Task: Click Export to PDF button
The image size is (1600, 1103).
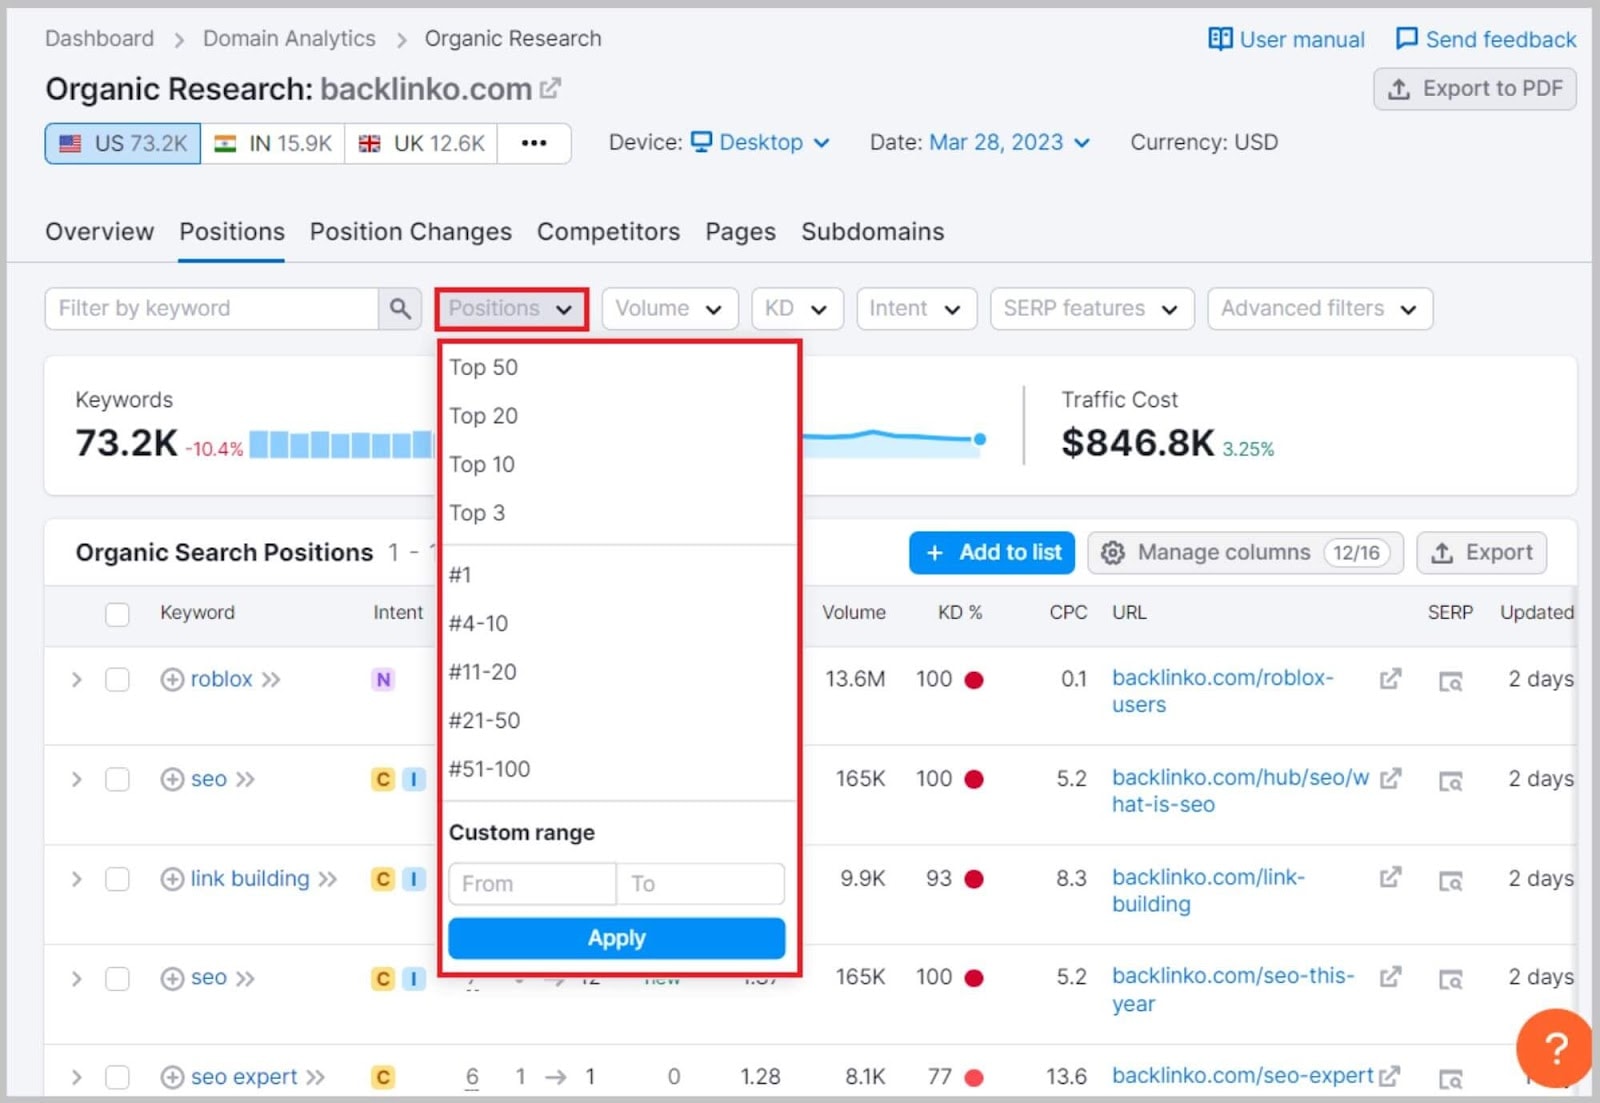Action: [1475, 89]
